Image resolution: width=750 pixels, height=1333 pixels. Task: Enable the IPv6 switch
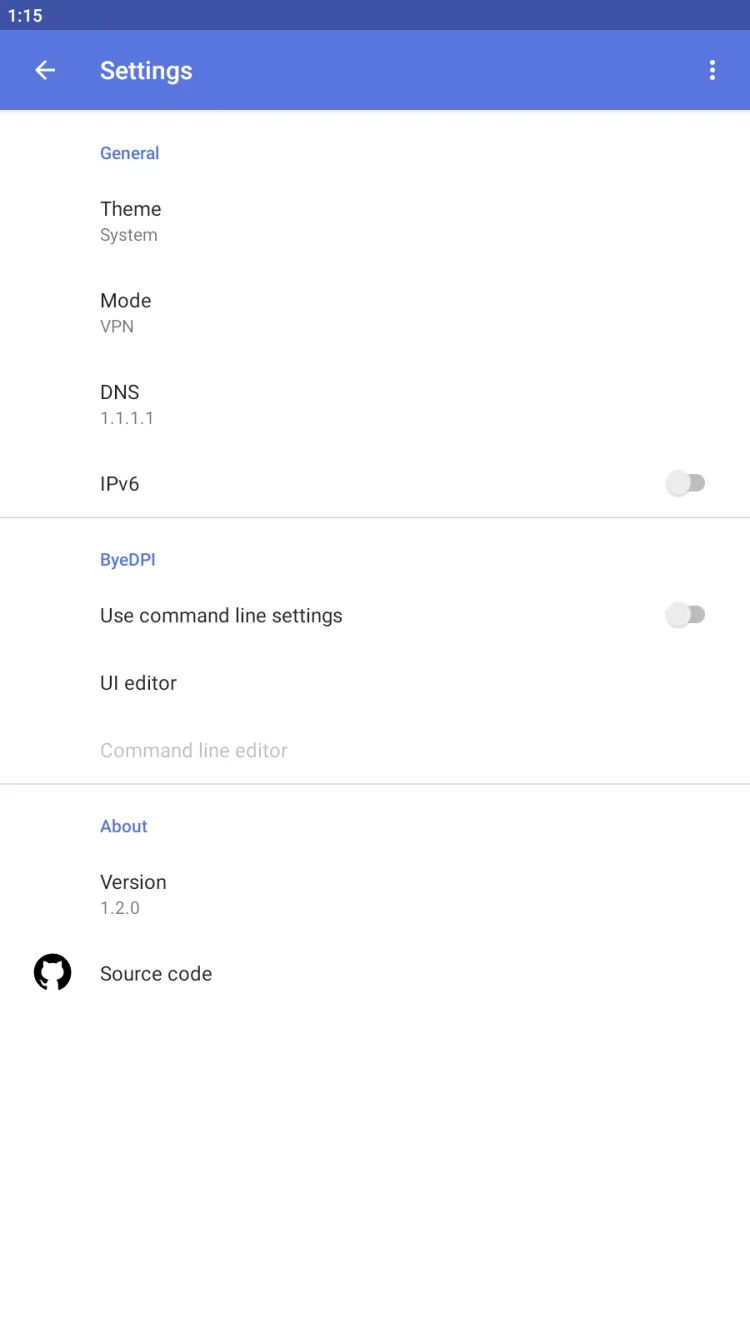686,484
